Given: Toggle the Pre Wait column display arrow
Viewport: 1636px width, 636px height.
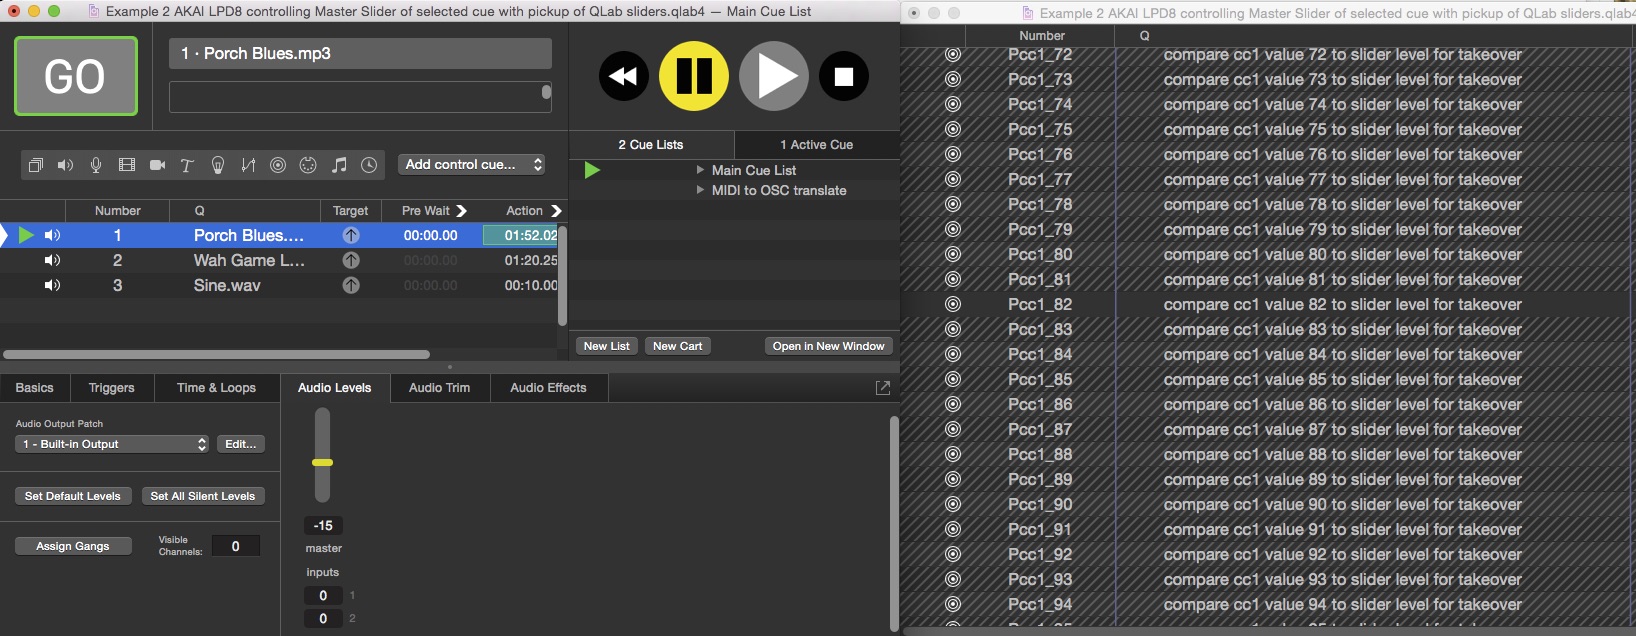Looking at the screenshot, I should click(462, 211).
